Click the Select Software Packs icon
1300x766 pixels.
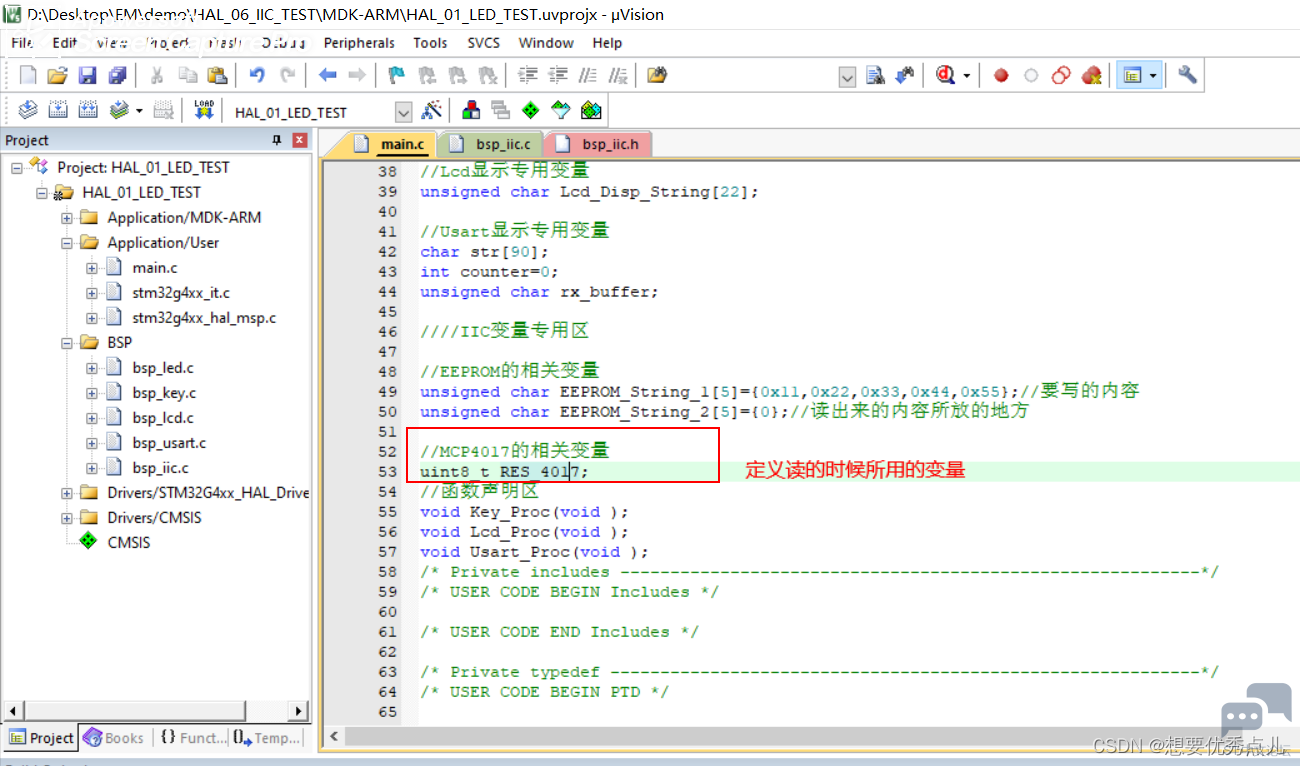(x=561, y=110)
